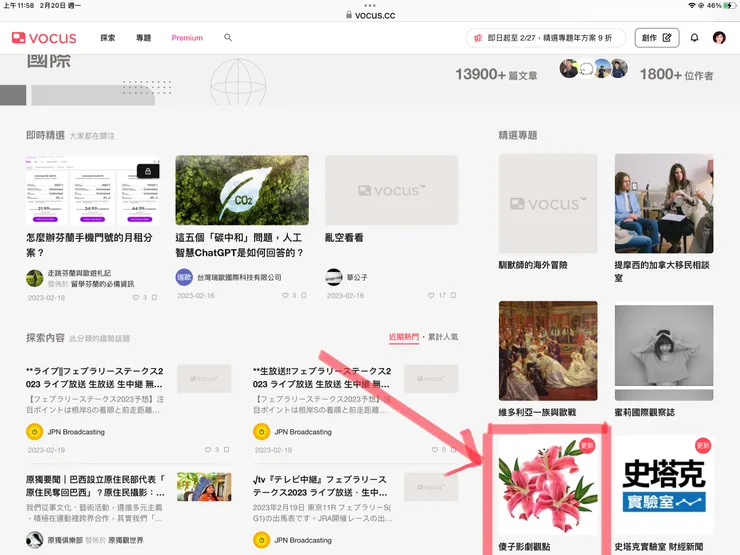Screen dimensions: 740x555
Task: Click the iPad battery status indicator
Action: (x=730, y=5)
